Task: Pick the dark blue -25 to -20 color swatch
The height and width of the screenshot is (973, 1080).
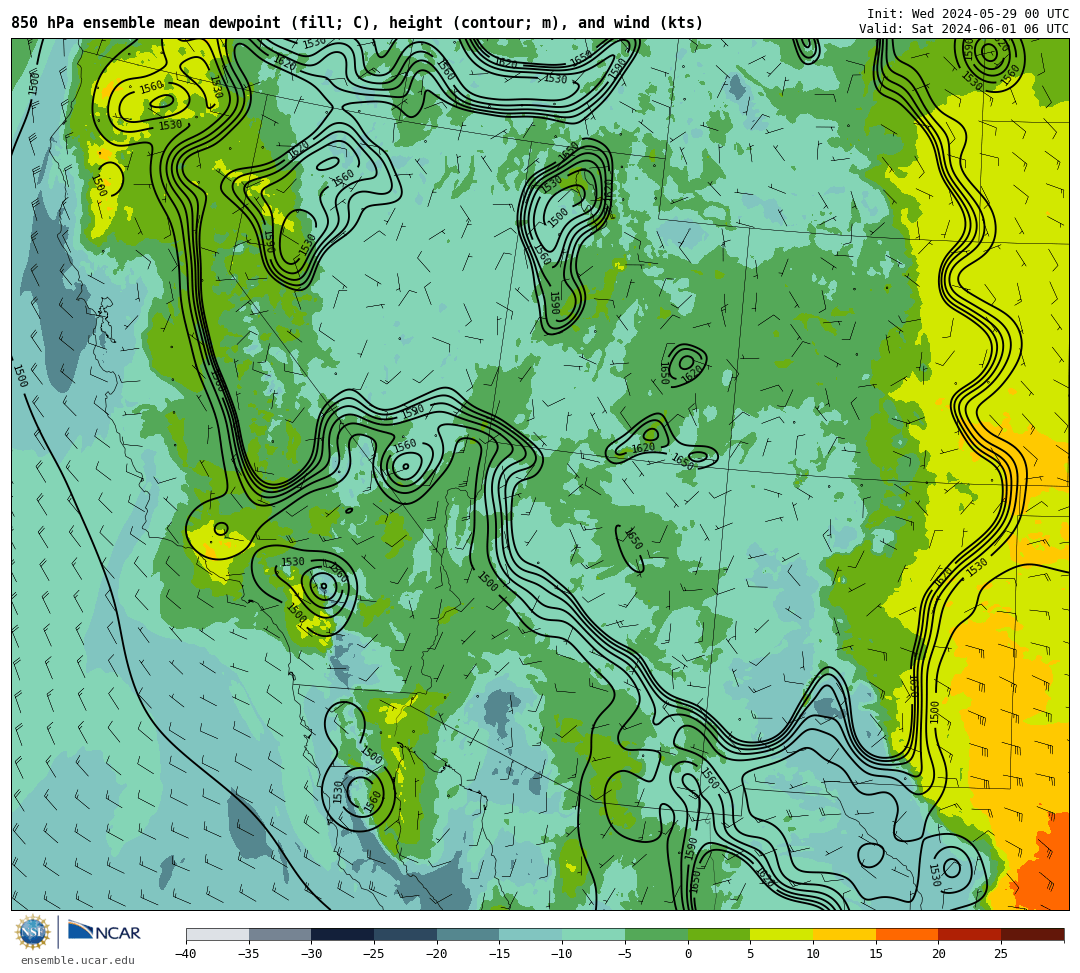Action: tap(406, 934)
